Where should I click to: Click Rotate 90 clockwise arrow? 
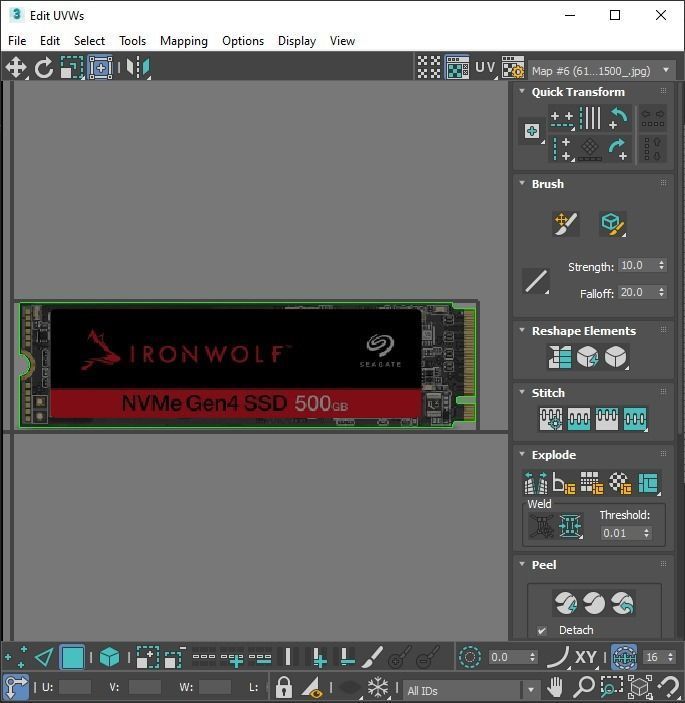(619, 149)
